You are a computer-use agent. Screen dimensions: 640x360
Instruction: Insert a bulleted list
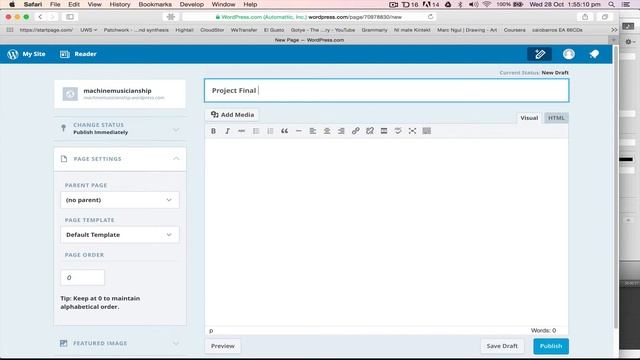tap(256, 131)
